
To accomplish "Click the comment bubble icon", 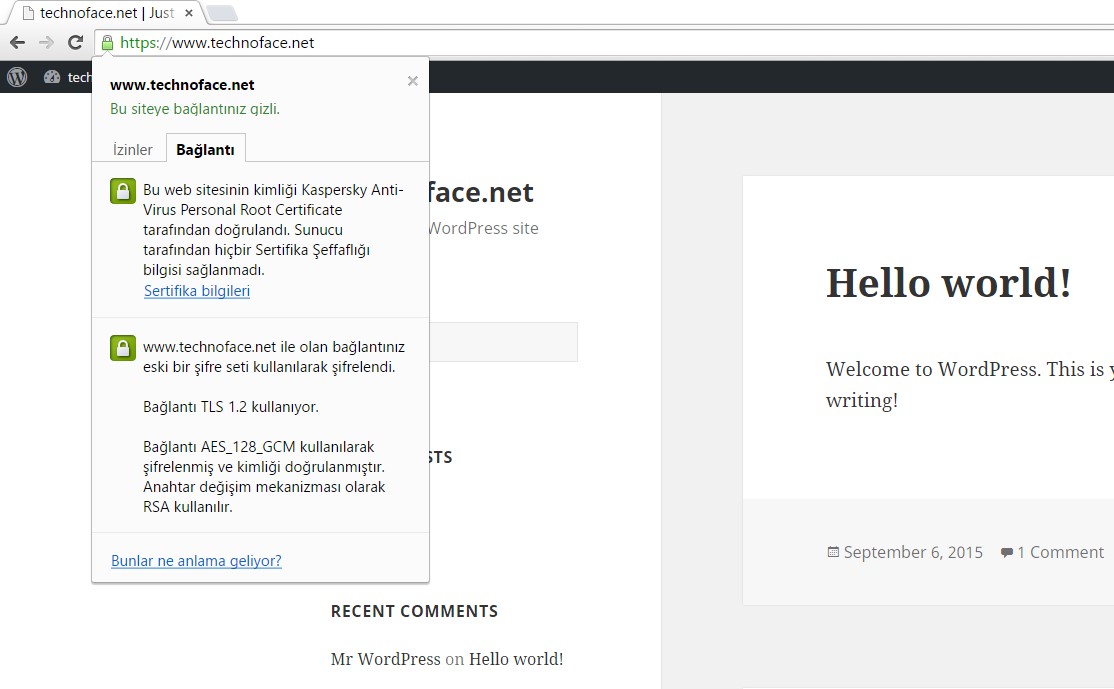I will [1007, 553].
